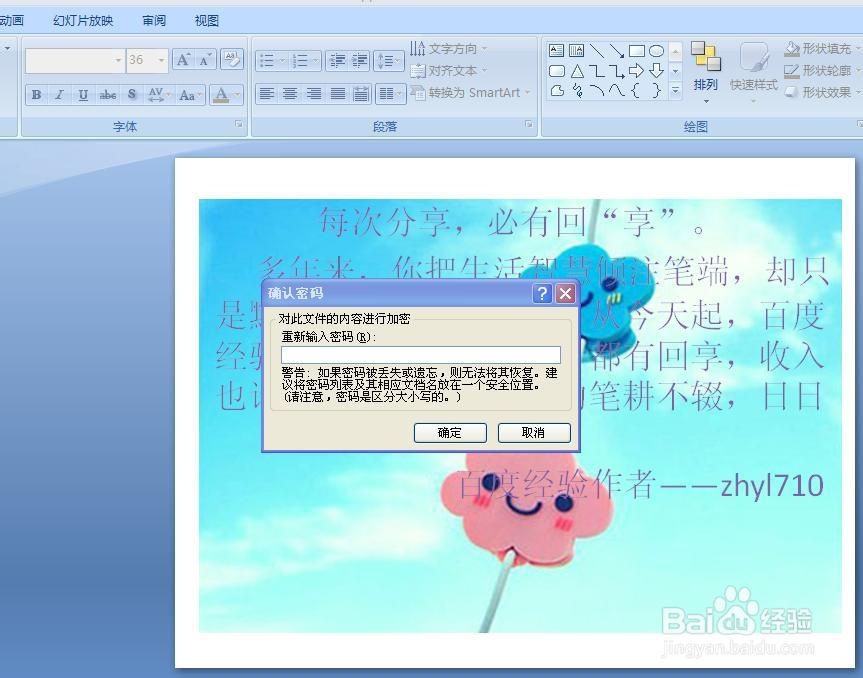Click the Text Shadow icon
Image resolution: width=863 pixels, height=678 pixels.
click(131, 94)
